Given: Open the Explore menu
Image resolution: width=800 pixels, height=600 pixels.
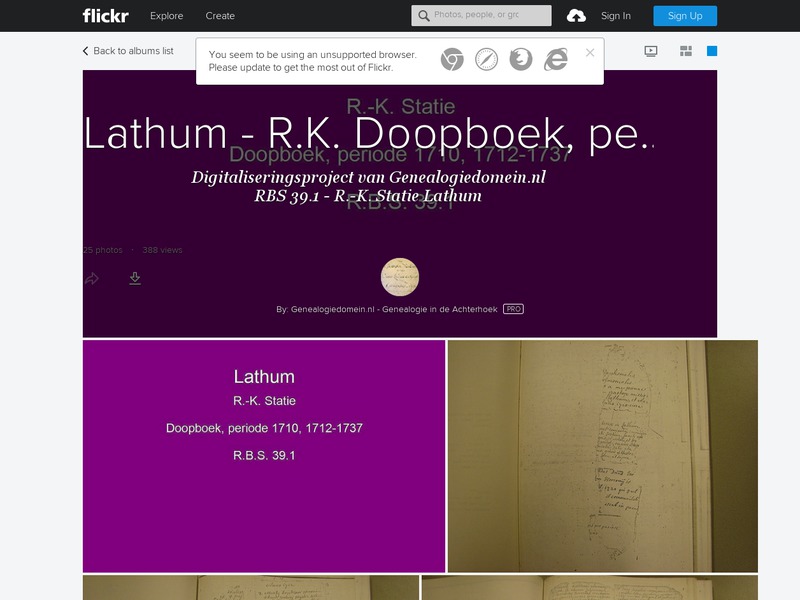Looking at the screenshot, I should [x=166, y=15].
